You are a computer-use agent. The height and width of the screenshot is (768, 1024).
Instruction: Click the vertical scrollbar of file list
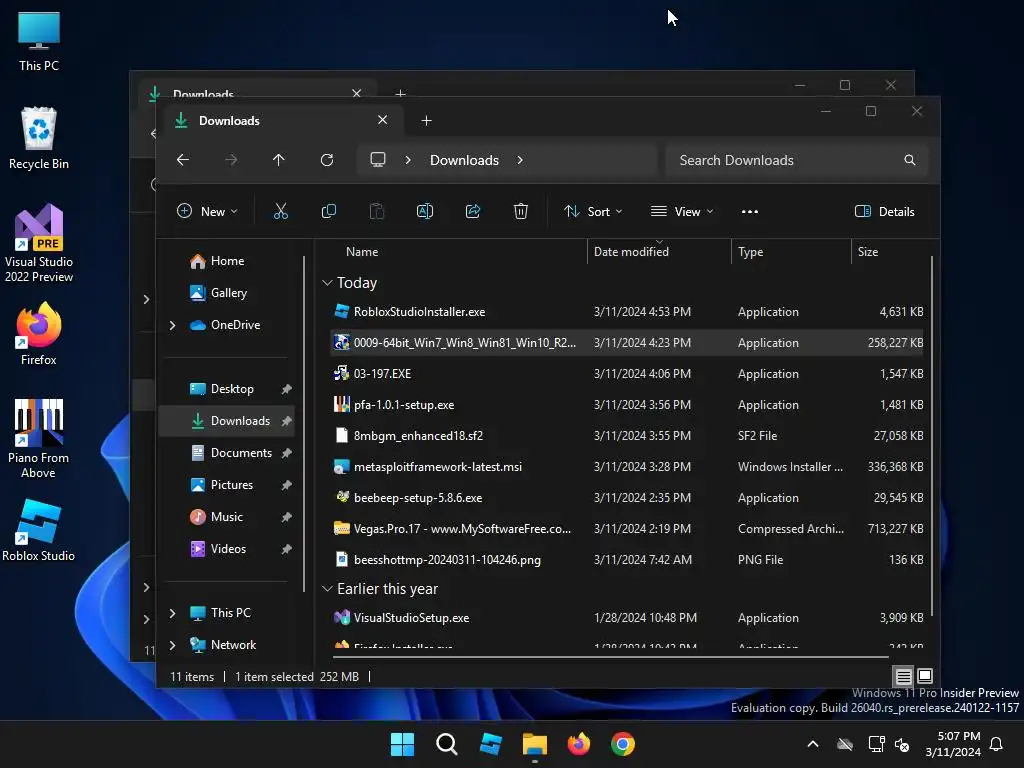click(931, 436)
